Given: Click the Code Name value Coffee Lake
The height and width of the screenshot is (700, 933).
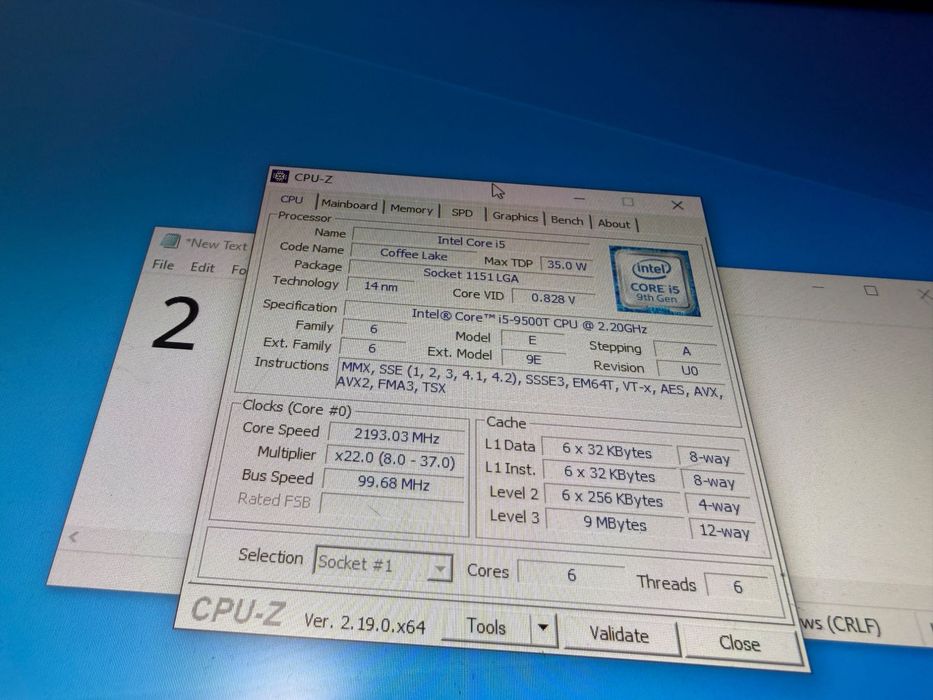Looking at the screenshot, I should (413, 254).
